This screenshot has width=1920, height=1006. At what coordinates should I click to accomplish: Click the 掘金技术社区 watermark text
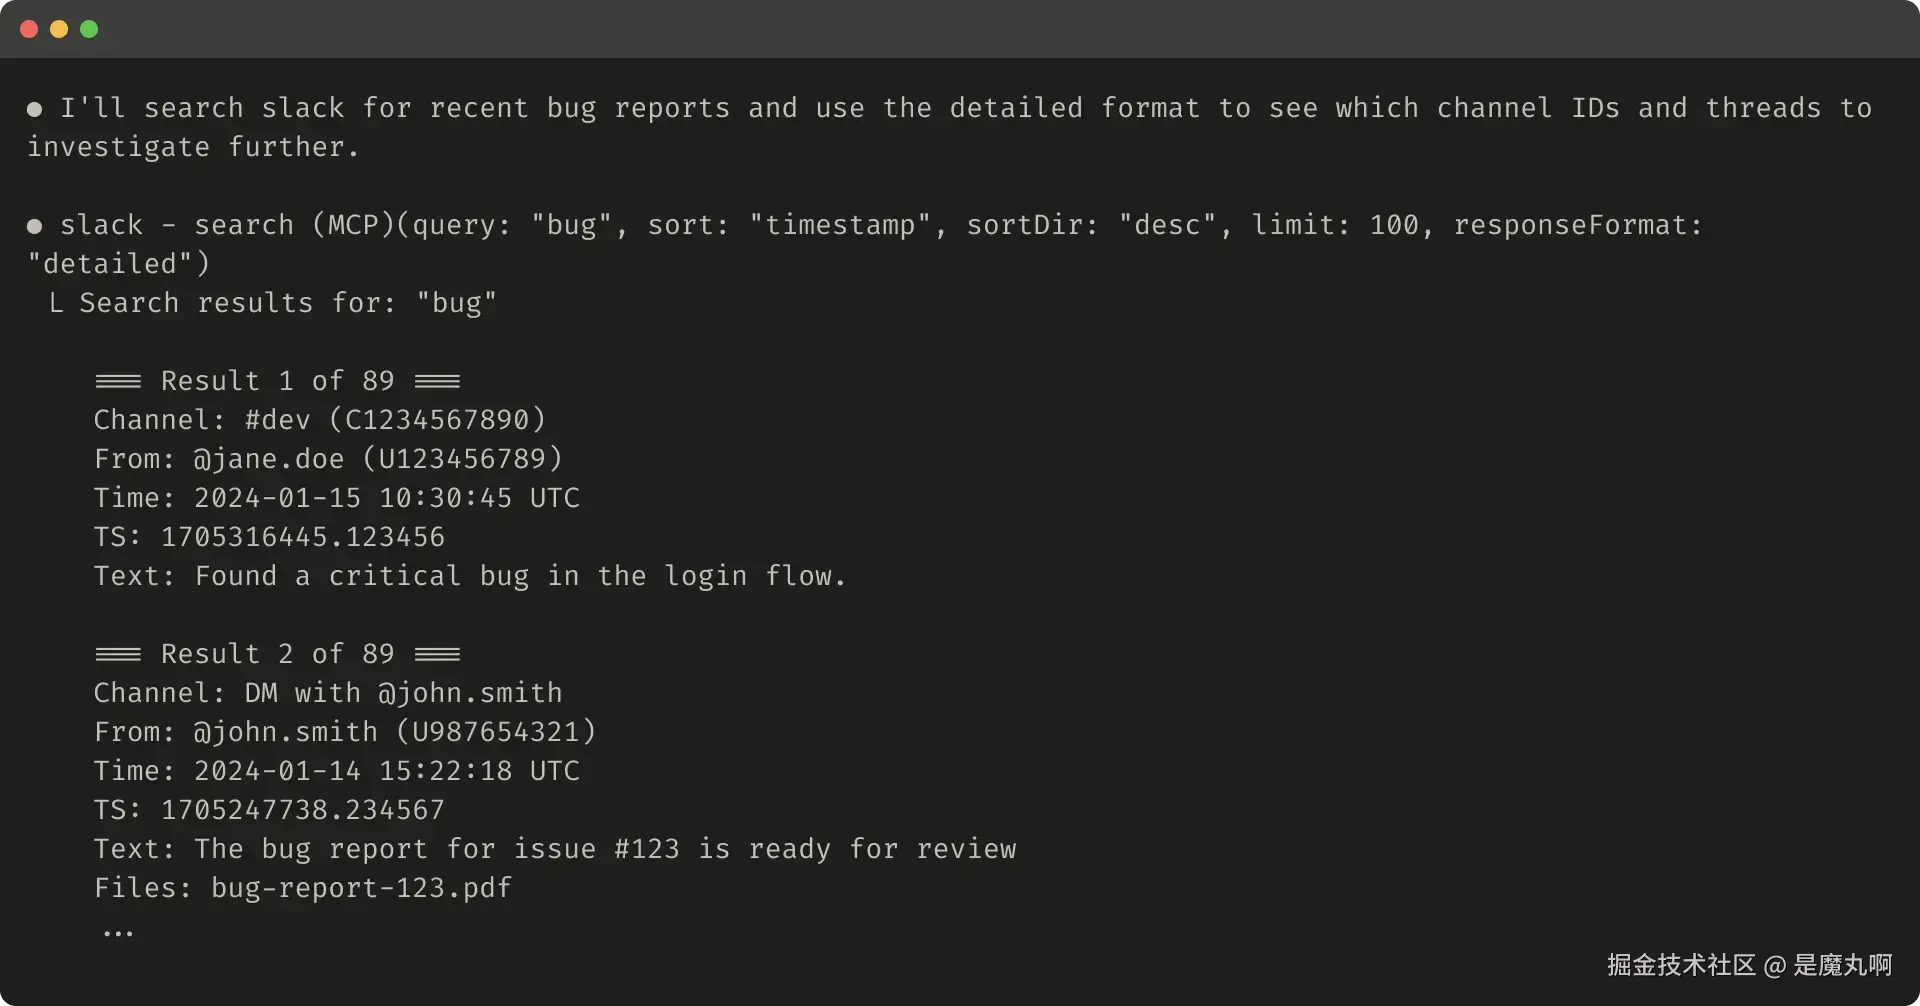pyautogui.click(x=1681, y=965)
